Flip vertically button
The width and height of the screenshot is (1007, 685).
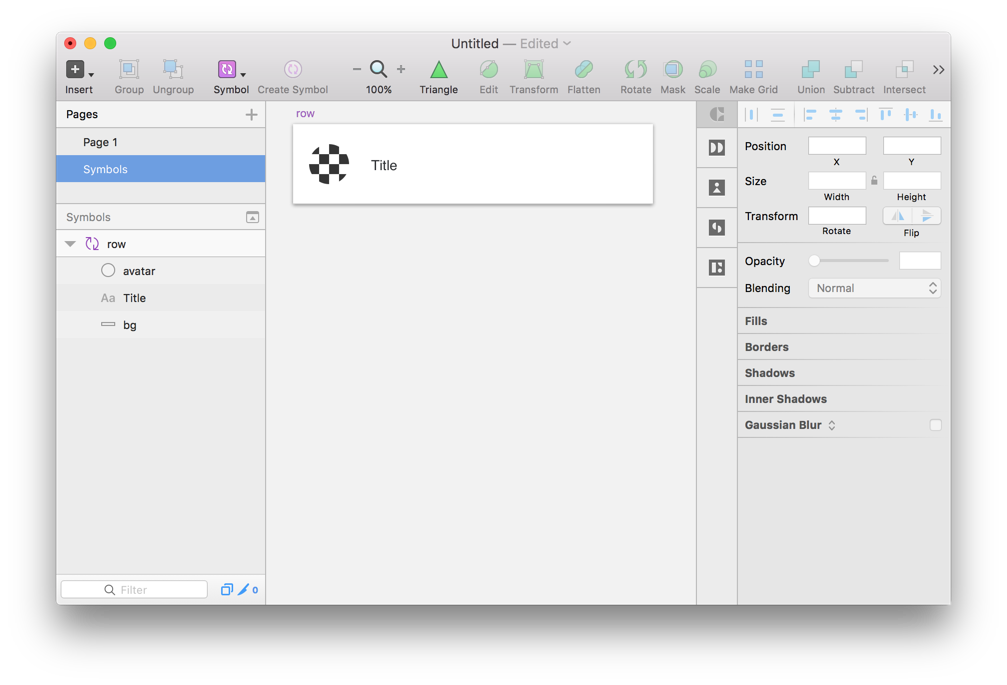click(x=927, y=216)
